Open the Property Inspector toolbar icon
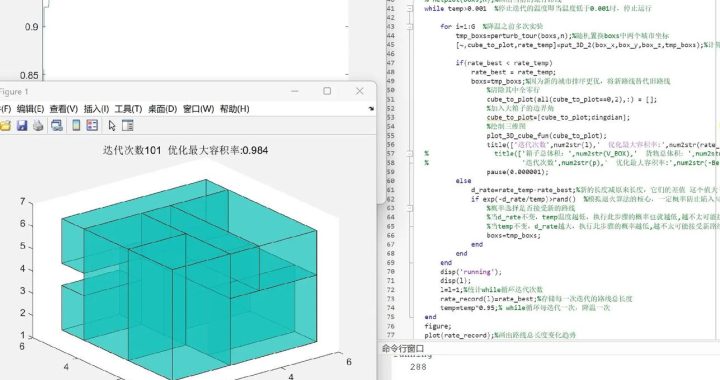Viewport: 720px width, 380px height. tap(128, 125)
